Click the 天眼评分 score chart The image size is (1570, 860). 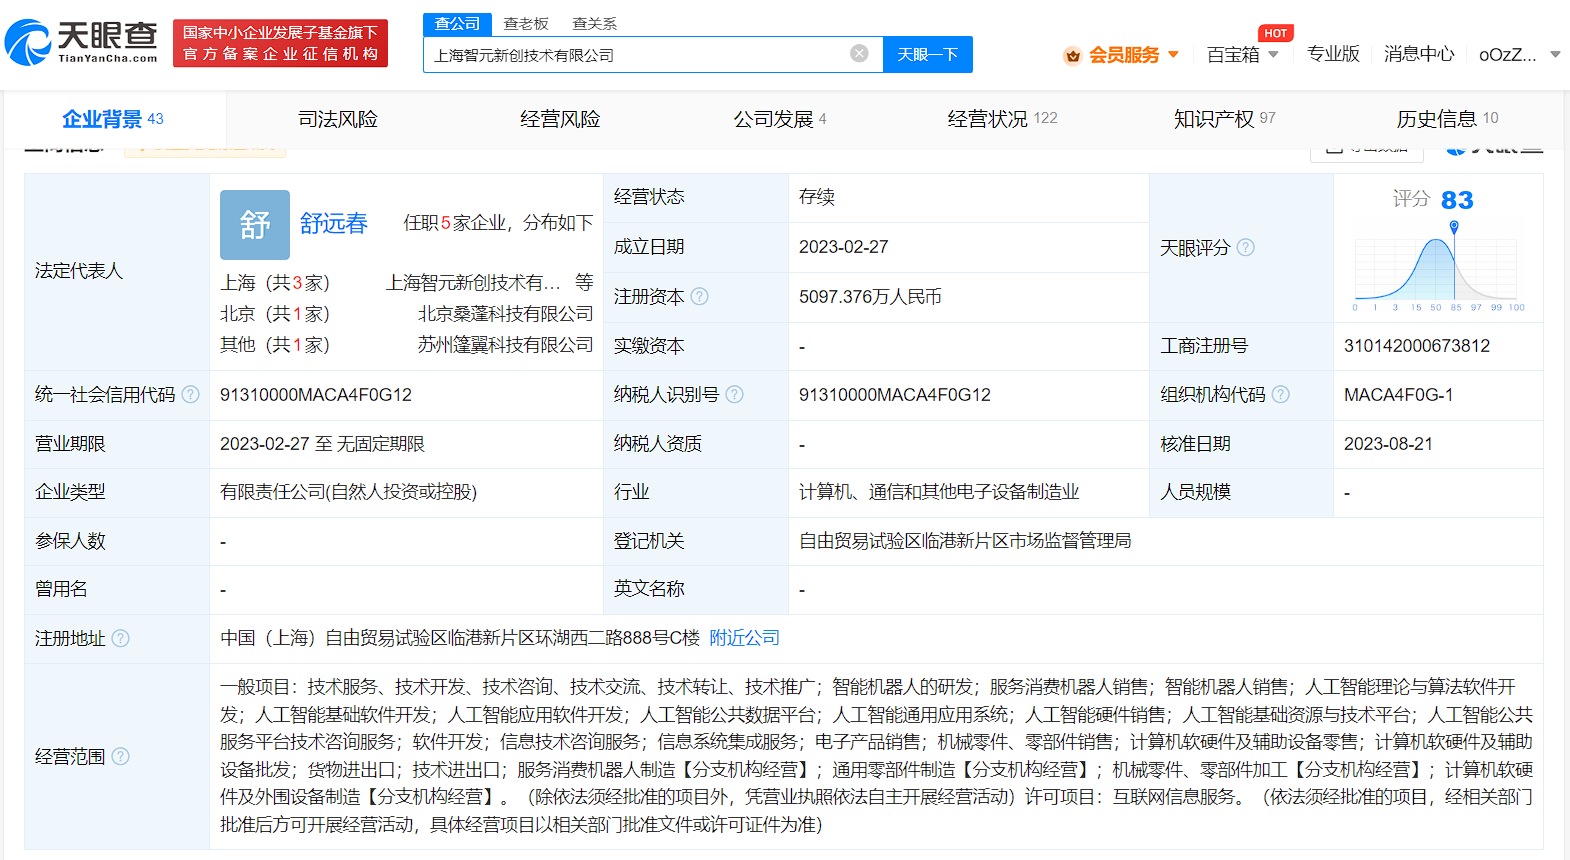point(1437,265)
